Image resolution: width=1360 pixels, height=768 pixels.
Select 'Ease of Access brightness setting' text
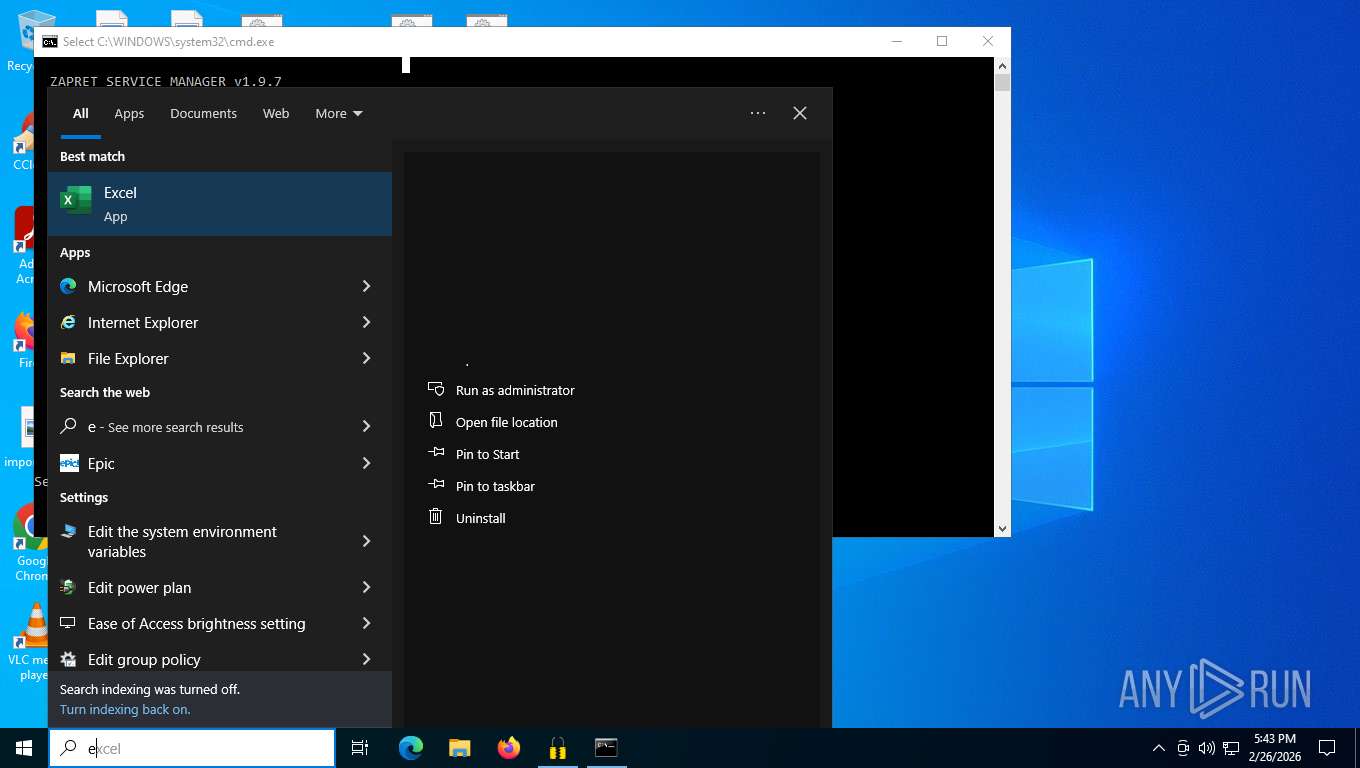tap(197, 623)
